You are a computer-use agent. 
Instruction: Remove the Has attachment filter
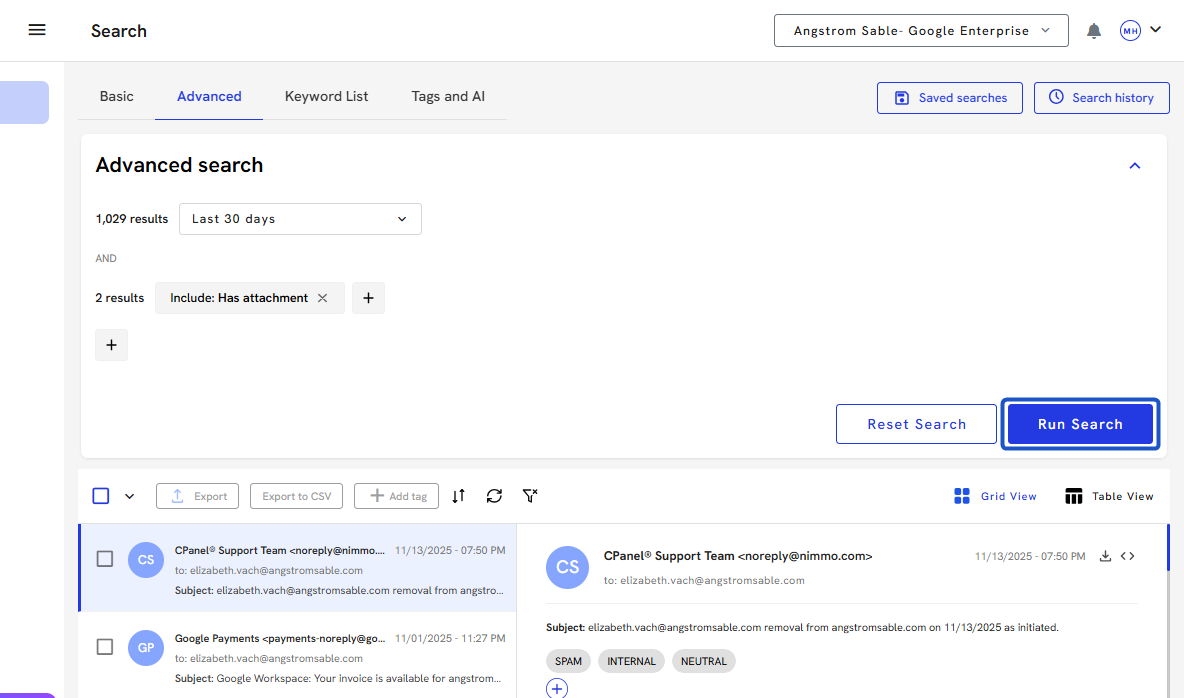pyautogui.click(x=322, y=298)
